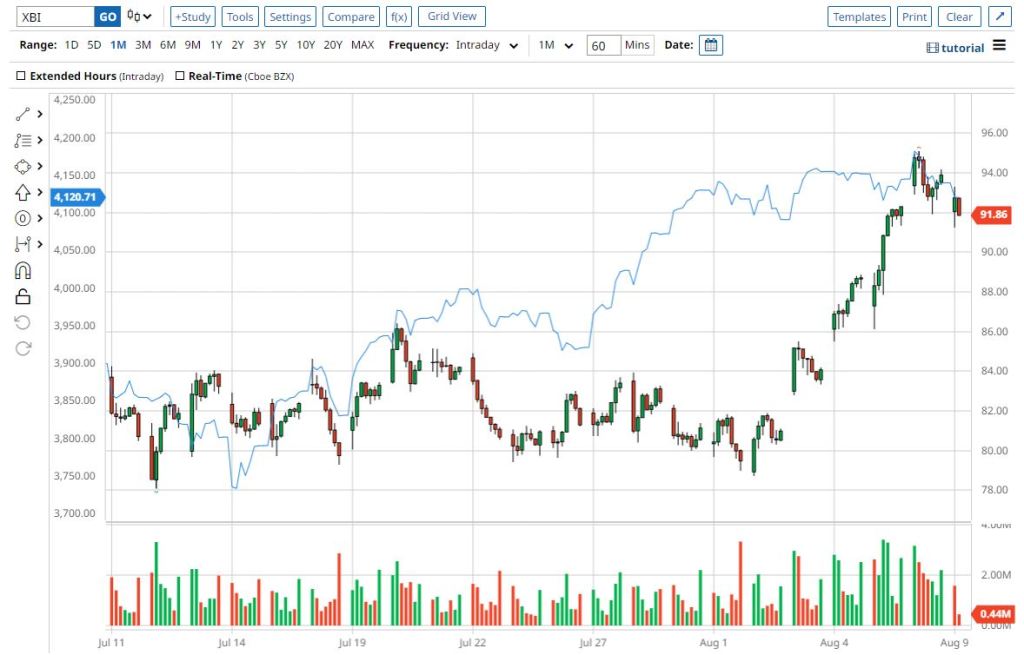The image size is (1024, 655).
Task: Pick the circle marker tool
Action: tap(22, 217)
